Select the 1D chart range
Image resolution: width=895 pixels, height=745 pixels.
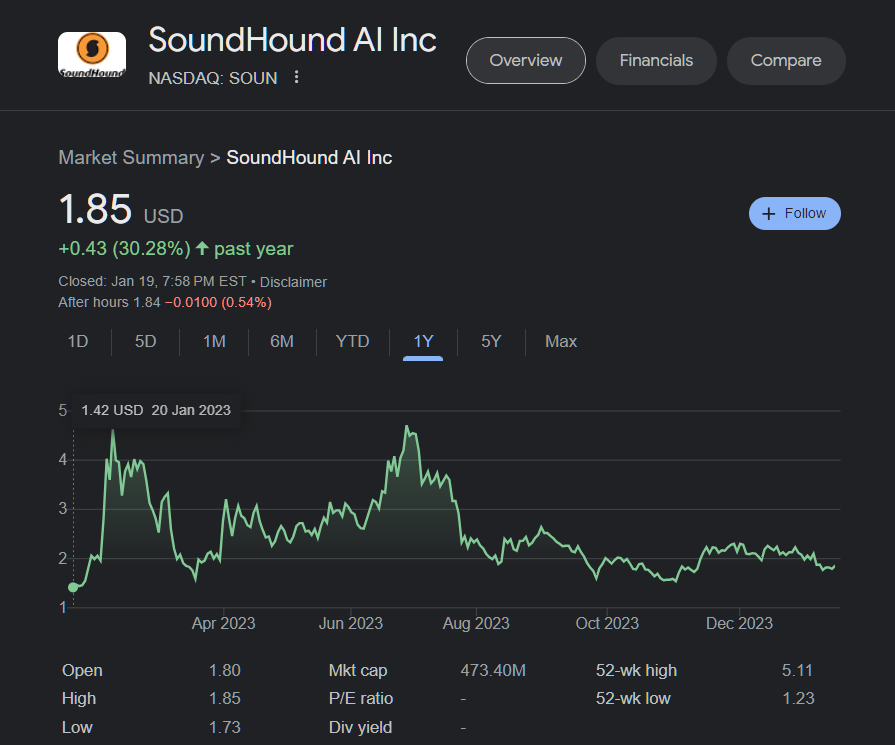tap(78, 341)
